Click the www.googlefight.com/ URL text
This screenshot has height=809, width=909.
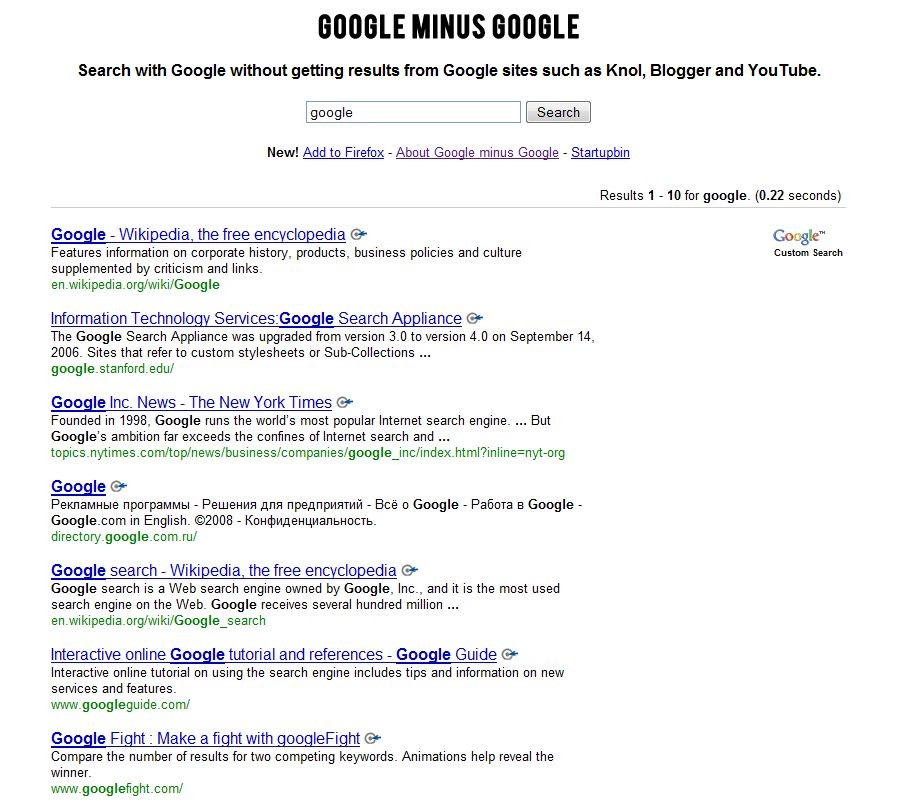pyautogui.click(x=117, y=789)
